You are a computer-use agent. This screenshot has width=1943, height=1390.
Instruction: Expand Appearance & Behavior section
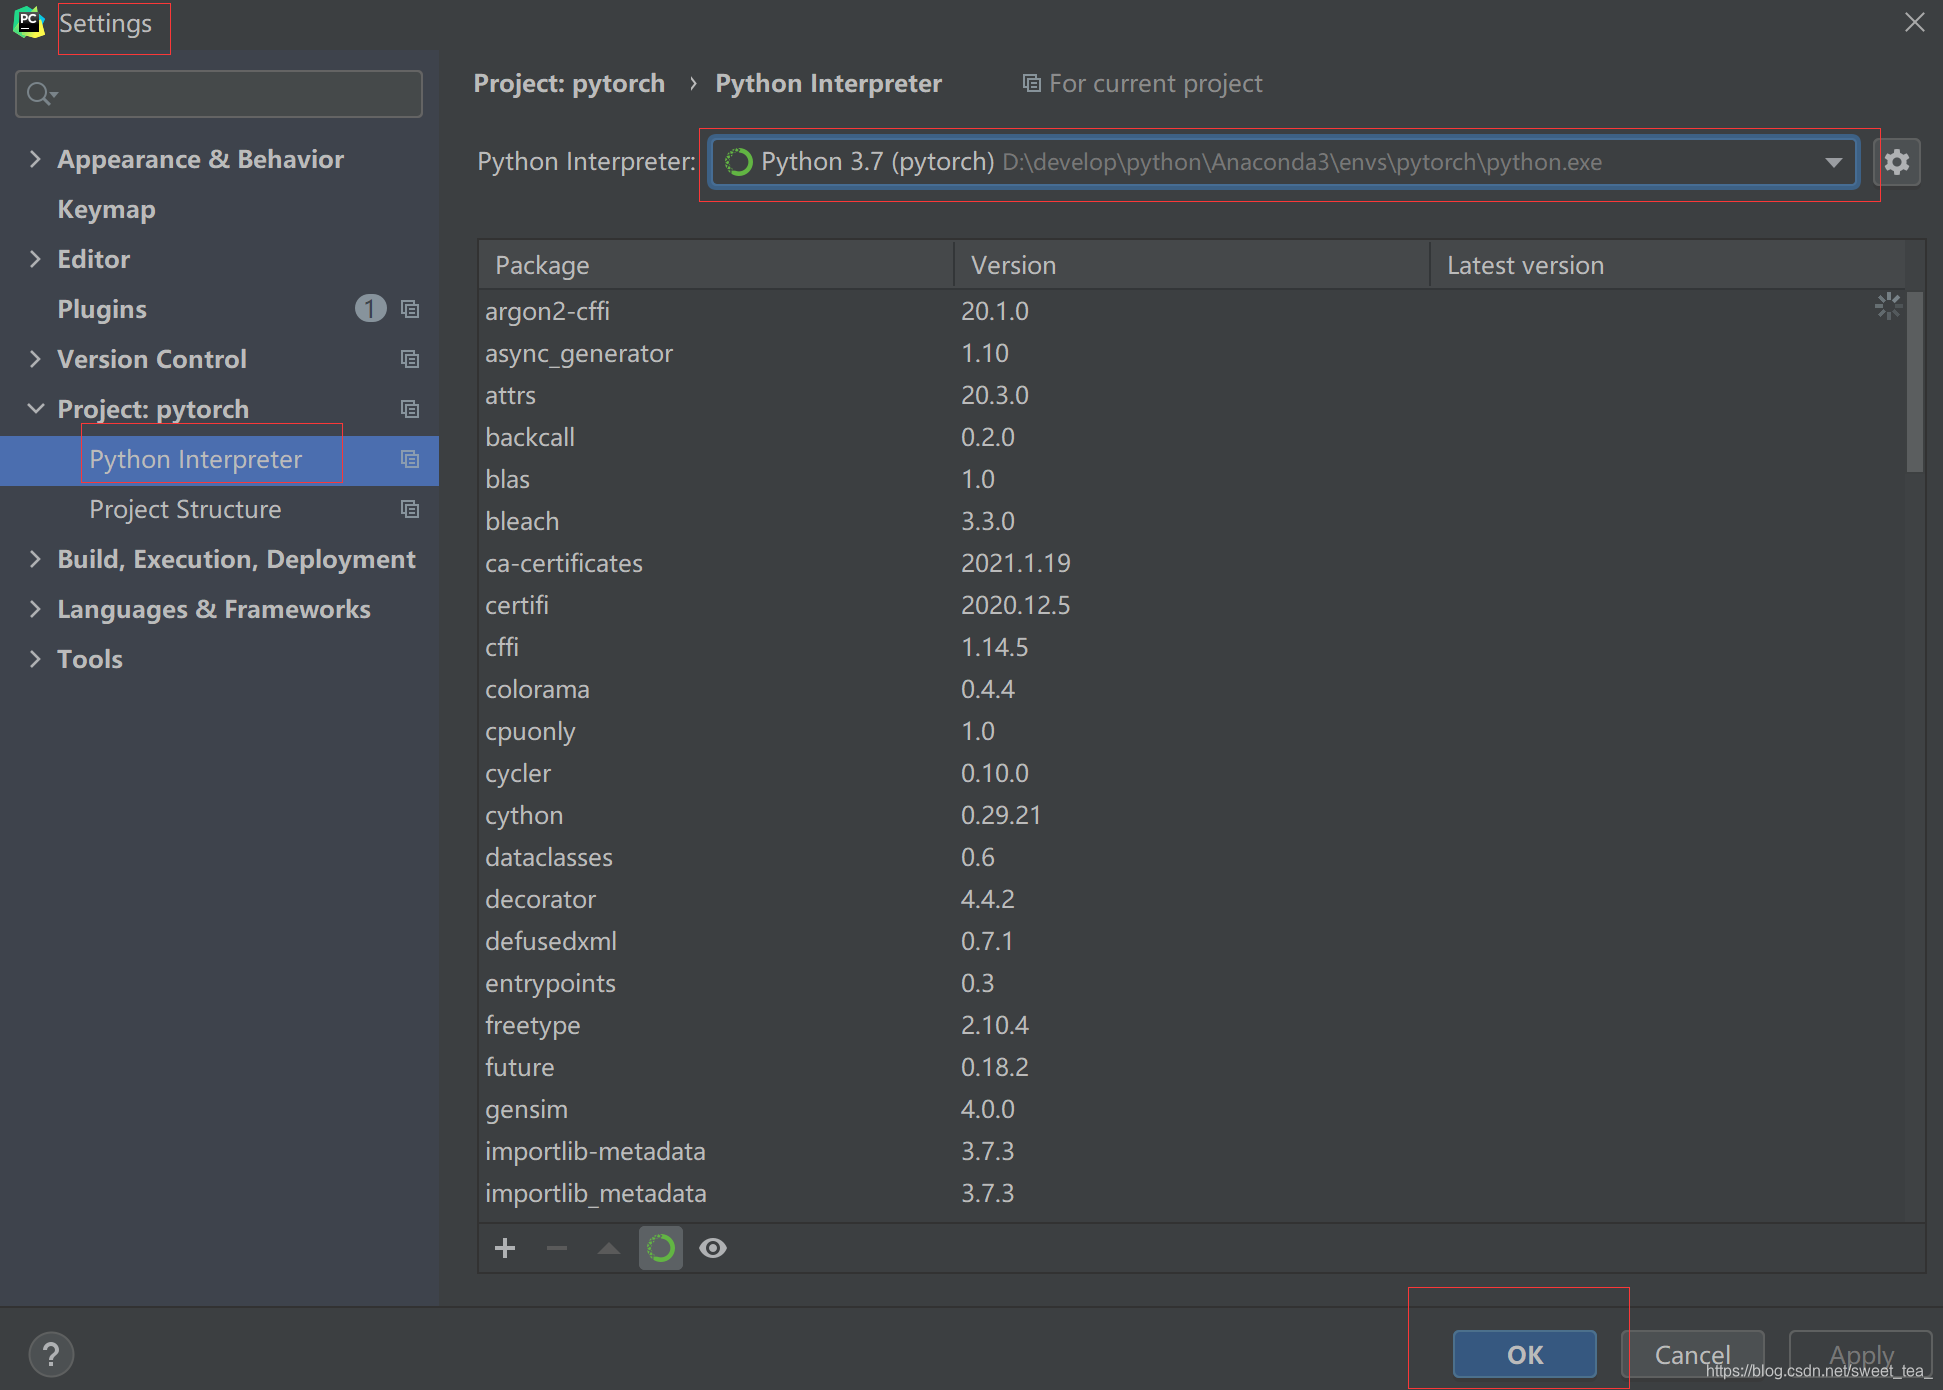[36, 159]
